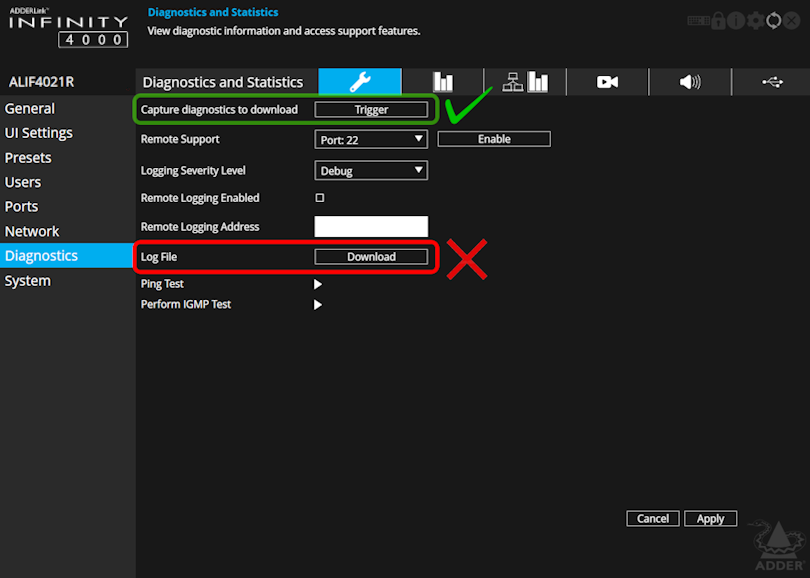
Task: Select Network in the left sidebar
Action: pos(32,231)
